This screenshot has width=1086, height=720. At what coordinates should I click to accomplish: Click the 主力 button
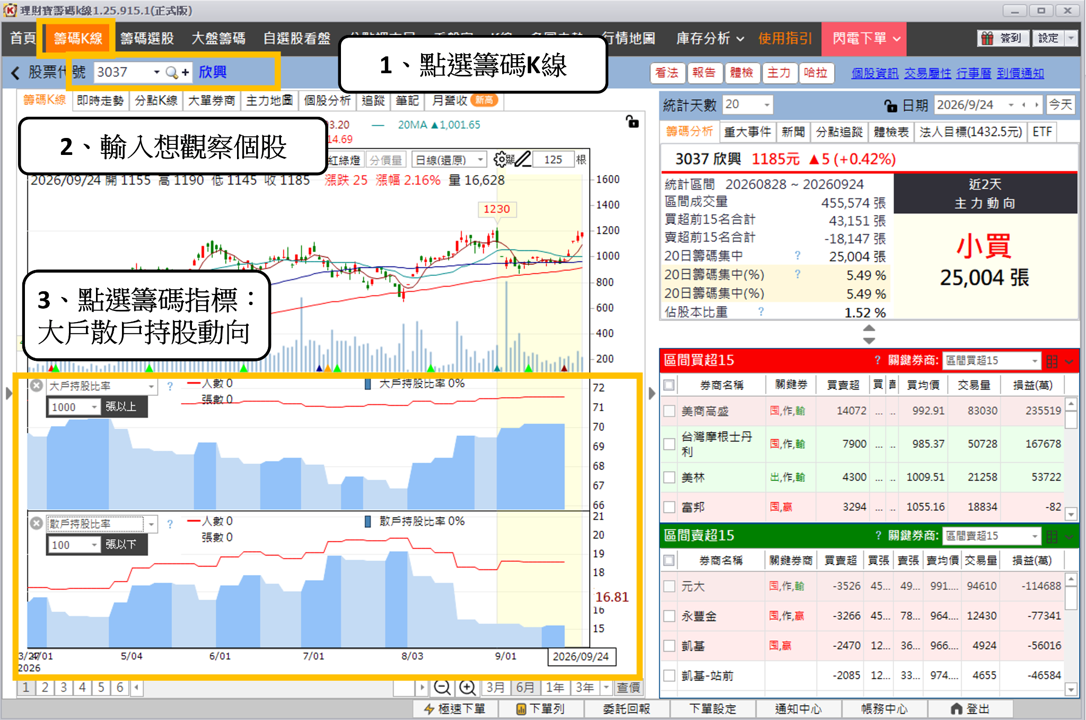tap(778, 73)
